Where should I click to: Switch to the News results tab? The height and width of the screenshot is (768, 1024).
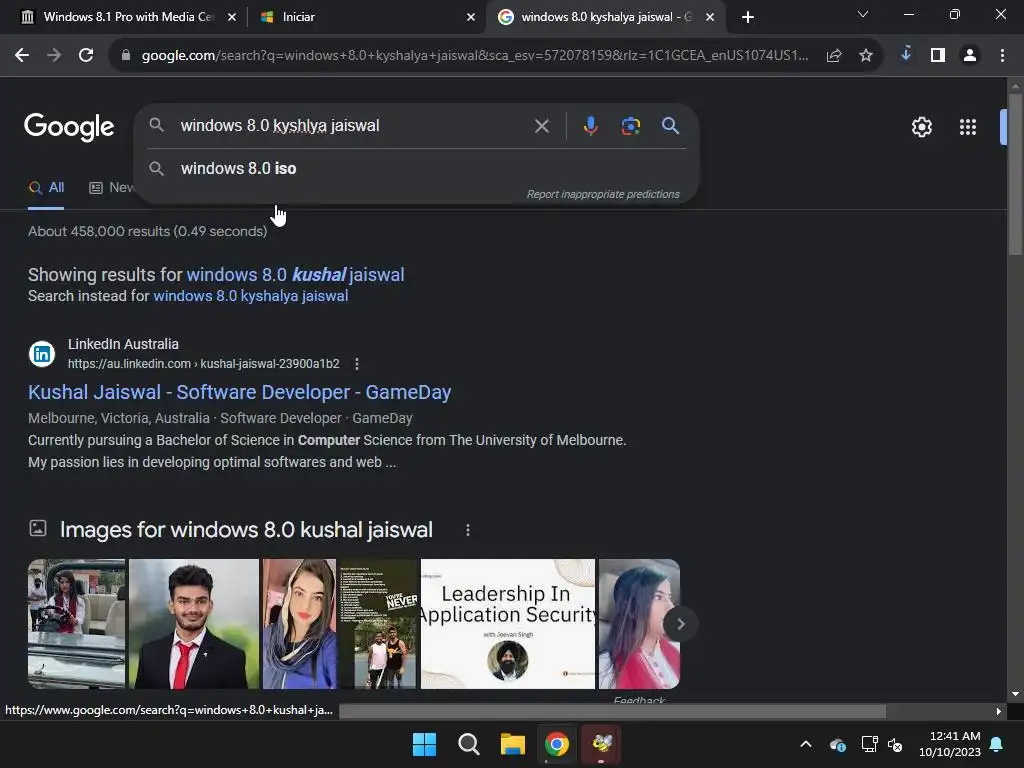[112, 188]
